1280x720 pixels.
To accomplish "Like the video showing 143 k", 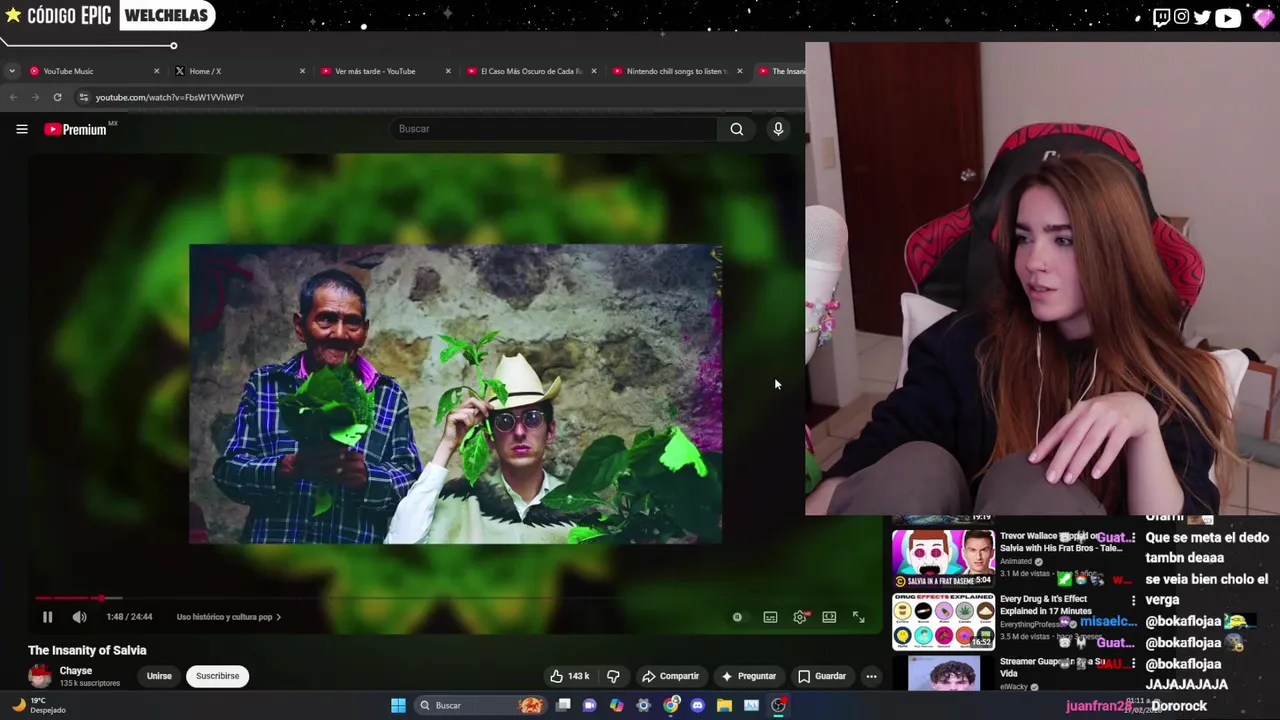I will tap(568, 676).
